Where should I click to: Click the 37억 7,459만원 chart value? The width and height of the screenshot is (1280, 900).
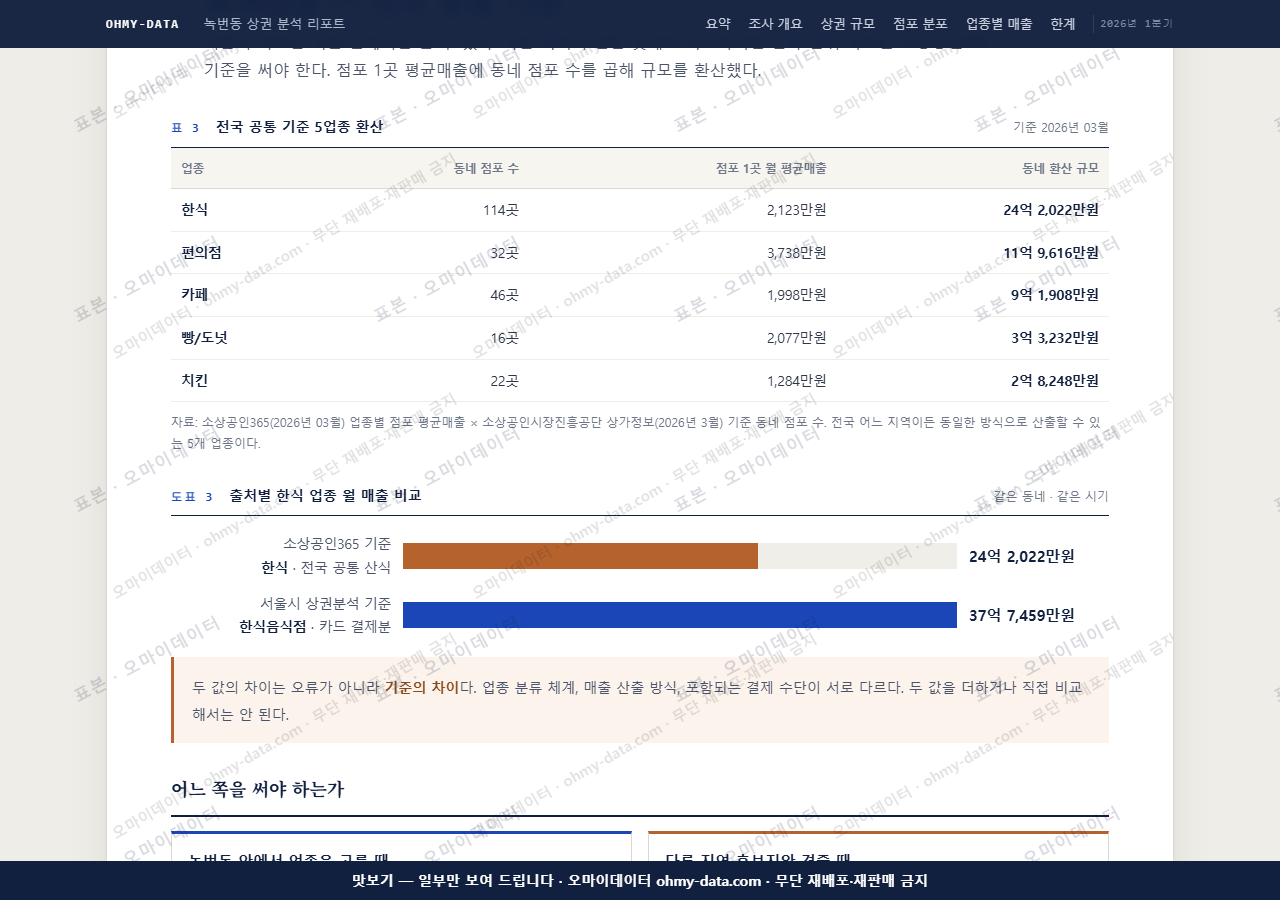coord(1021,615)
